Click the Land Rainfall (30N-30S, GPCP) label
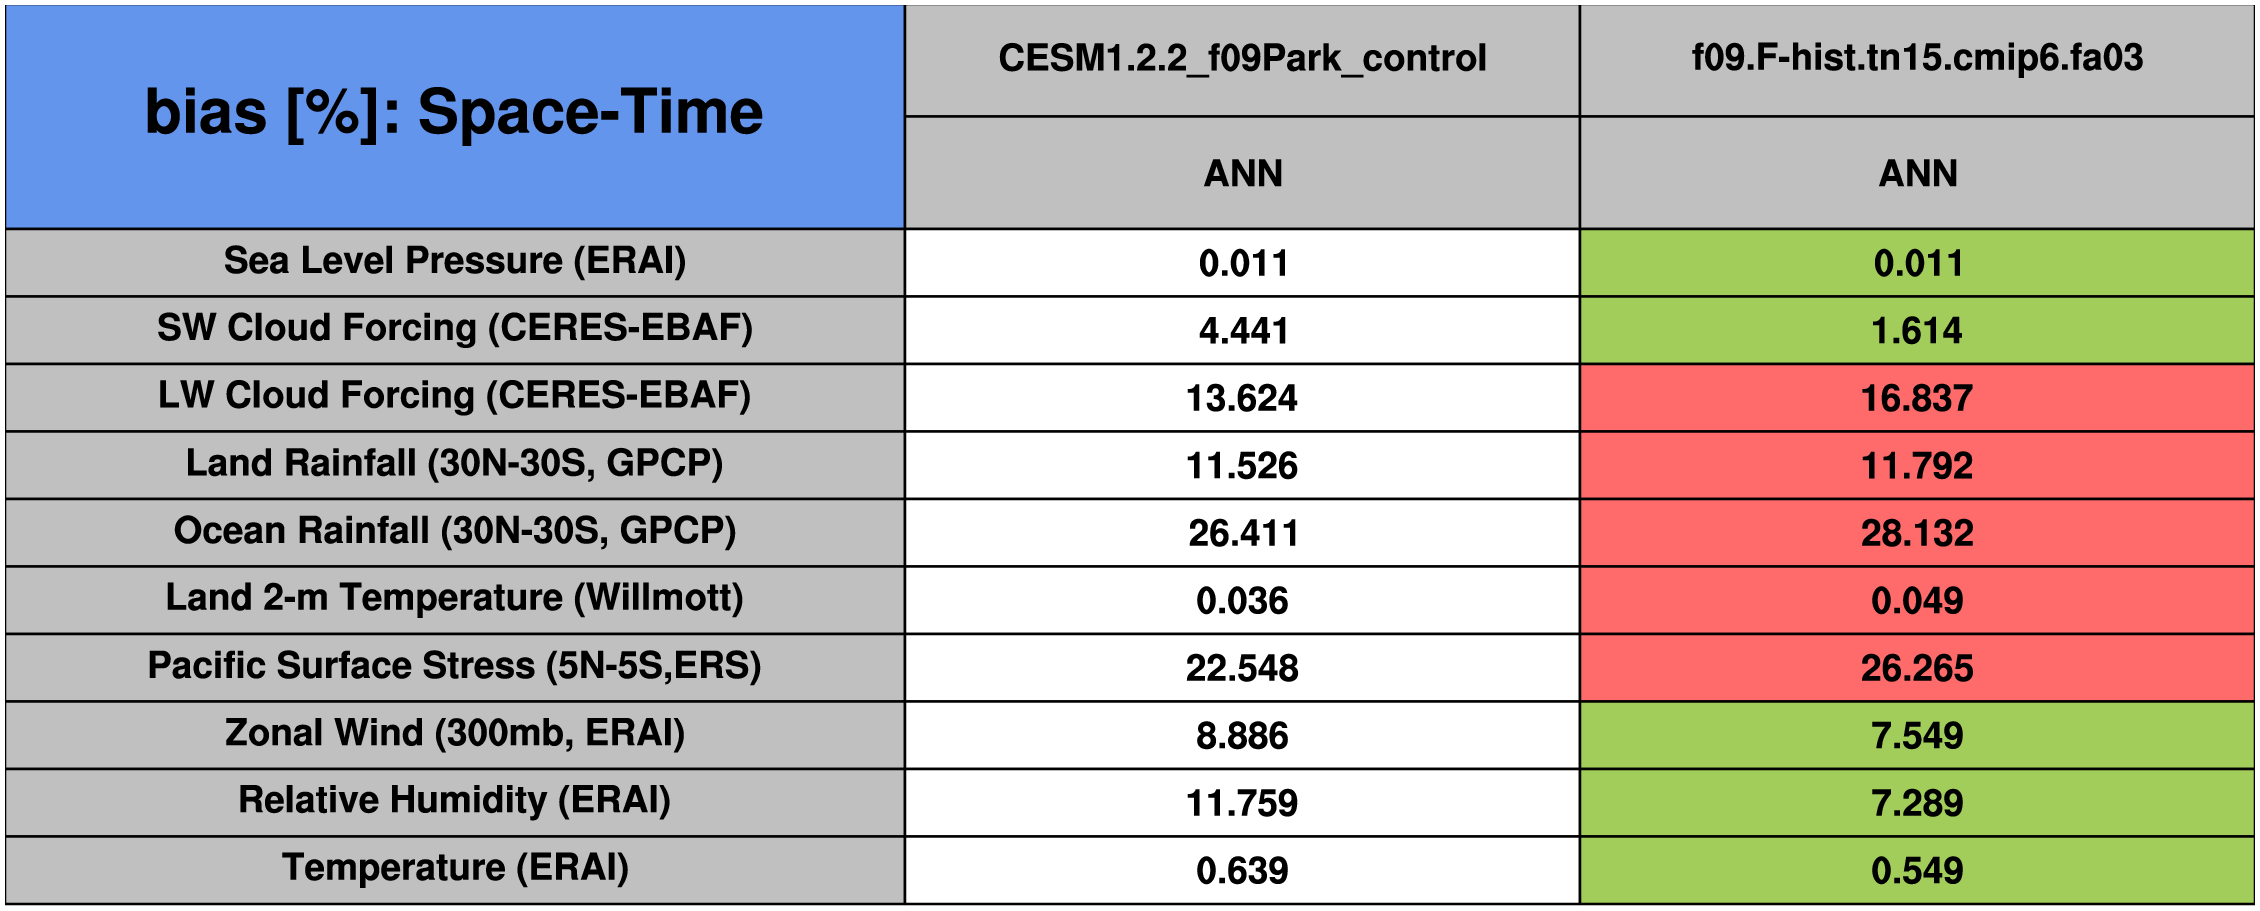 (455, 465)
